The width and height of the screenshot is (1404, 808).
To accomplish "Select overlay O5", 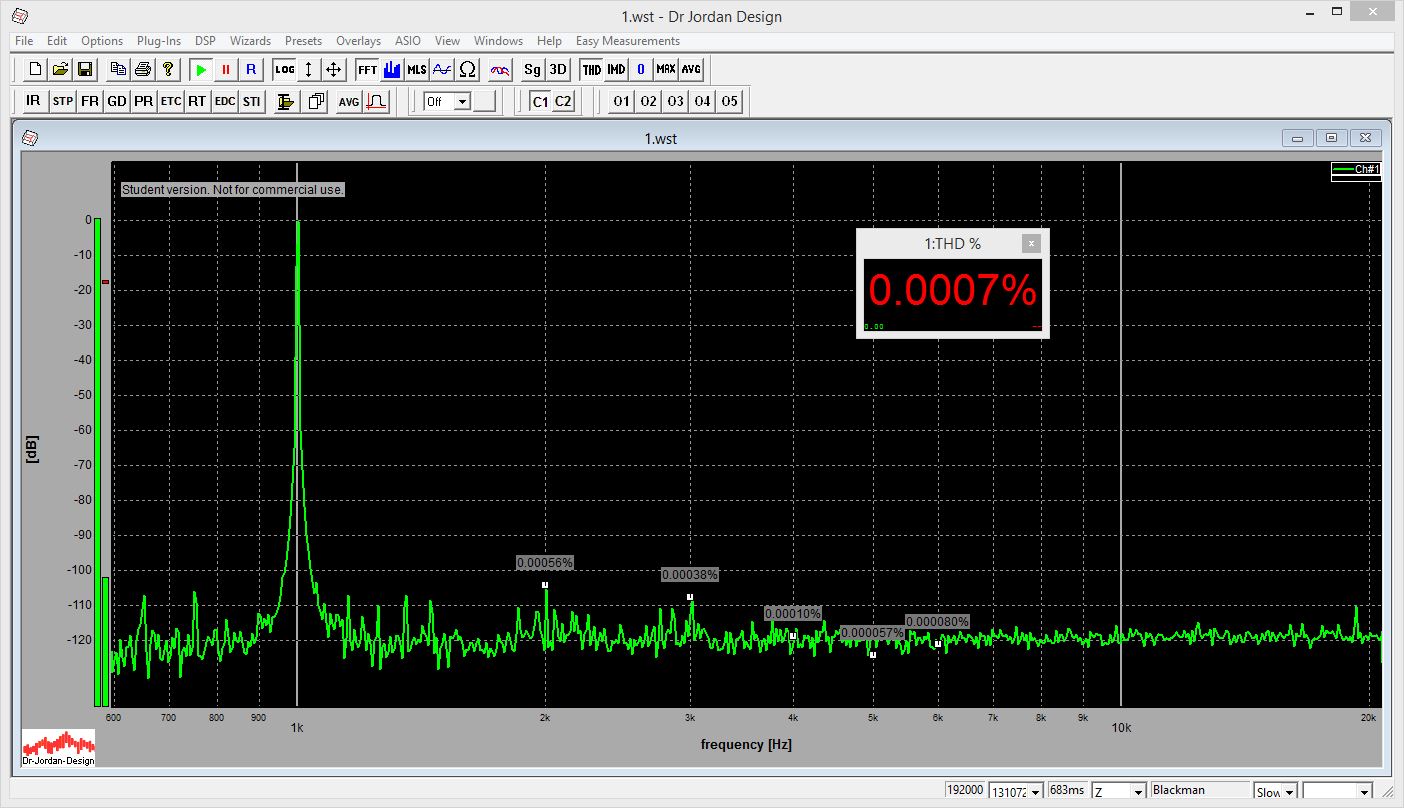I will (730, 101).
